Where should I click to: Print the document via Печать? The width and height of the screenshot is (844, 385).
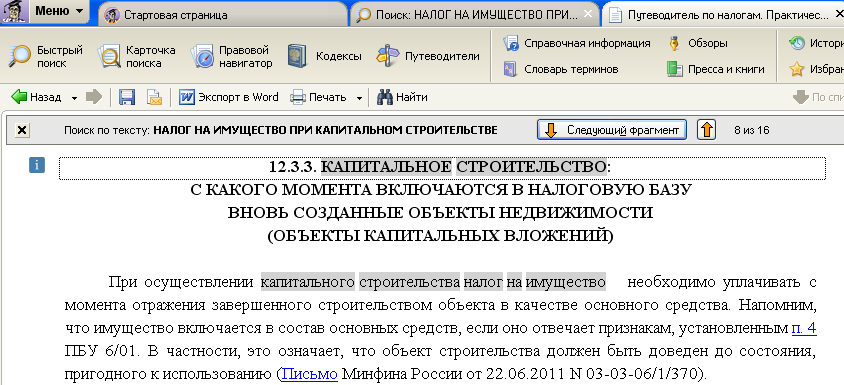[x=319, y=97]
